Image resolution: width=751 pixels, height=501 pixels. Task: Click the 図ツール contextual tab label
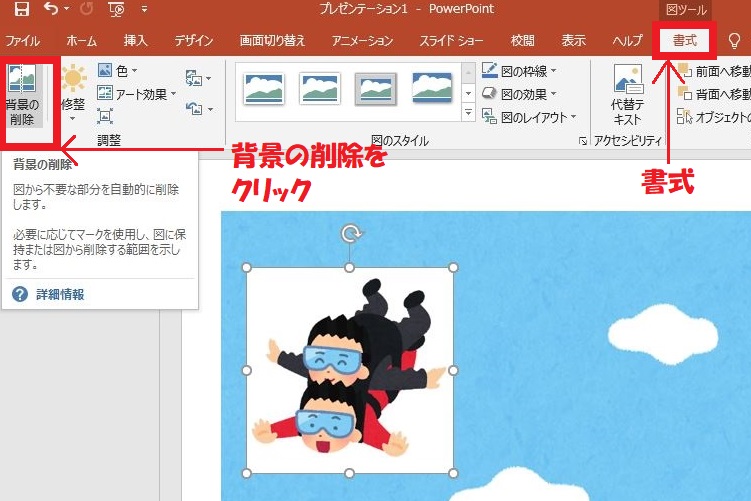point(686,10)
